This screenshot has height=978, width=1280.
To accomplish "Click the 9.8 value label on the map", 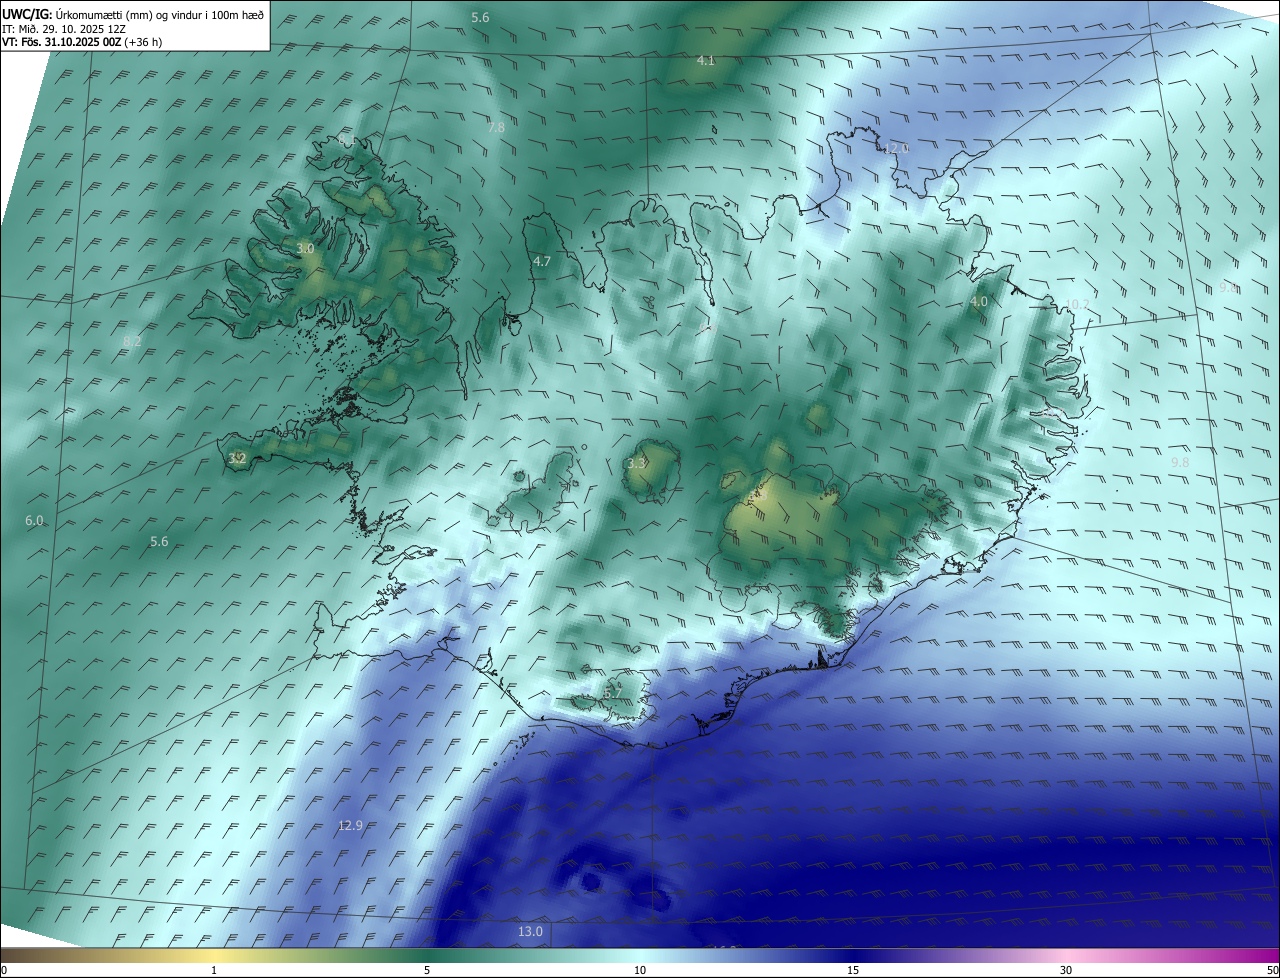I will (1180, 462).
